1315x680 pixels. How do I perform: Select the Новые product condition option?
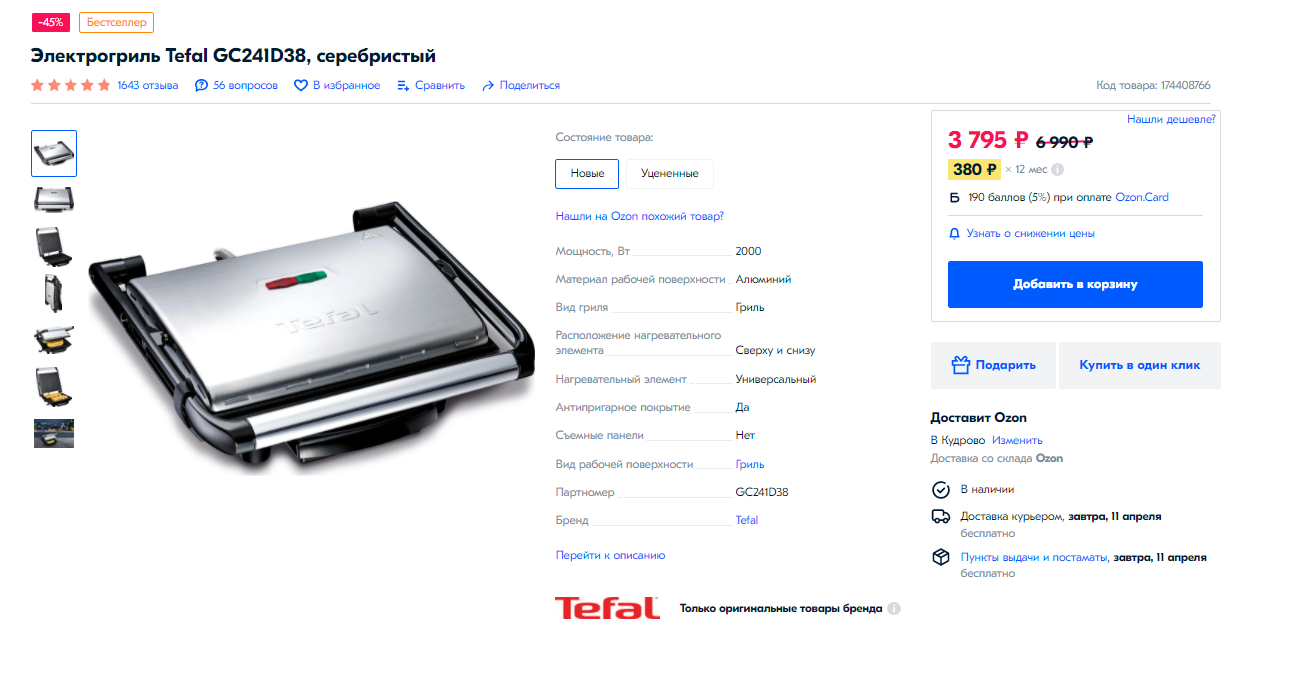[587, 173]
